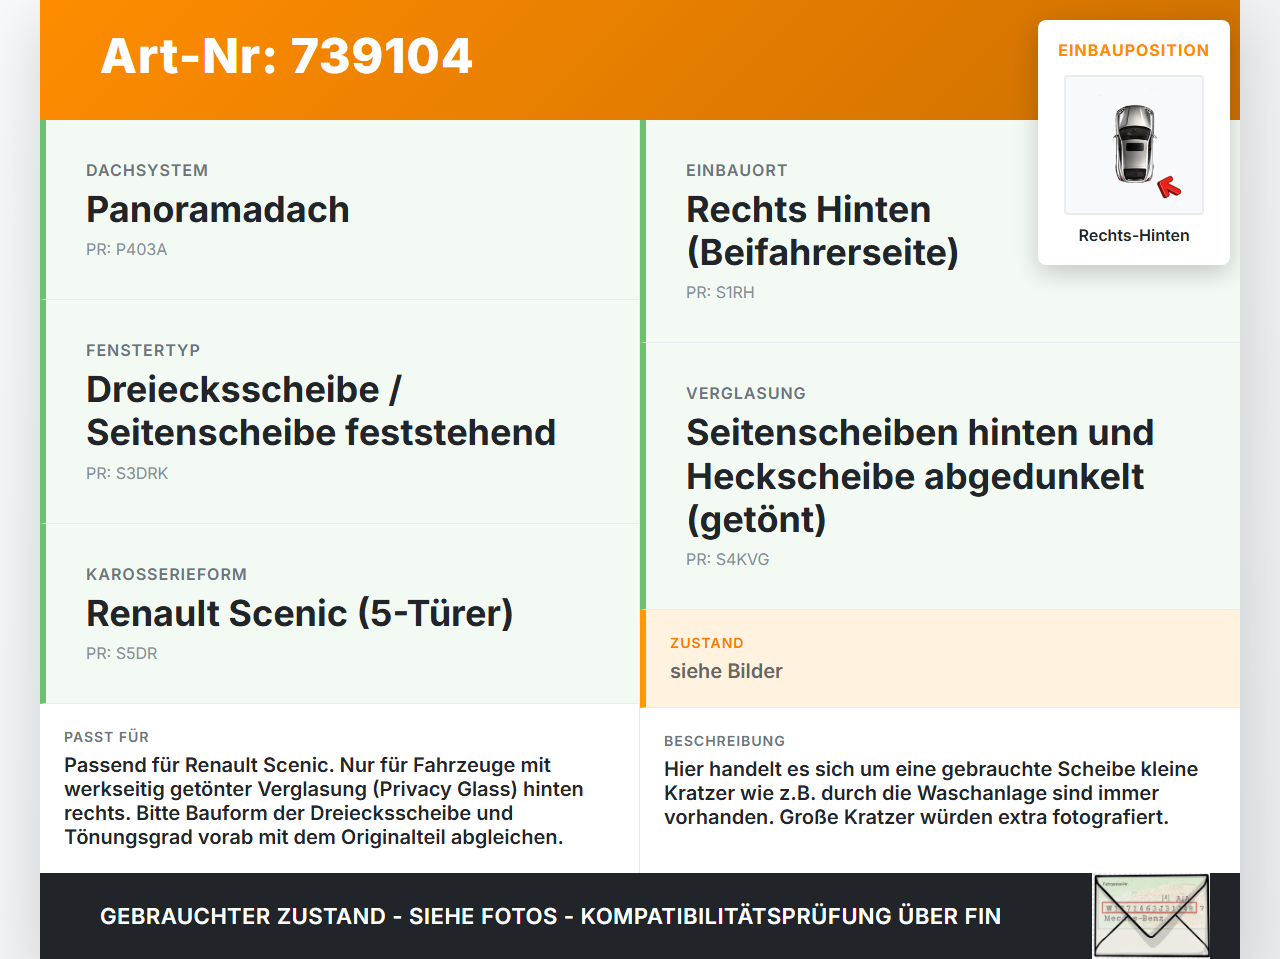Select Rechts Hinten (Beifahrerseite) value
Screen dimensions: 1280x959
pos(822,231)
